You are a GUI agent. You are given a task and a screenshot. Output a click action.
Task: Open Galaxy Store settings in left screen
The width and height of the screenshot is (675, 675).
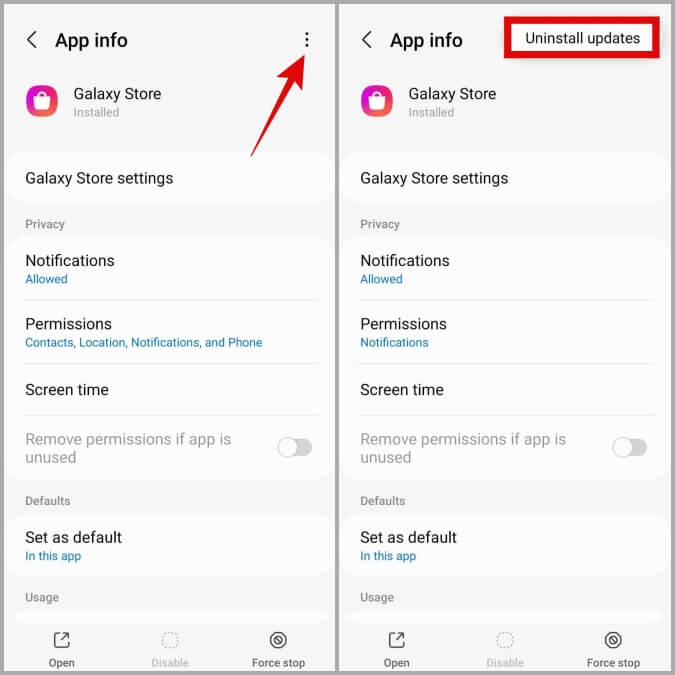[169, 178]
